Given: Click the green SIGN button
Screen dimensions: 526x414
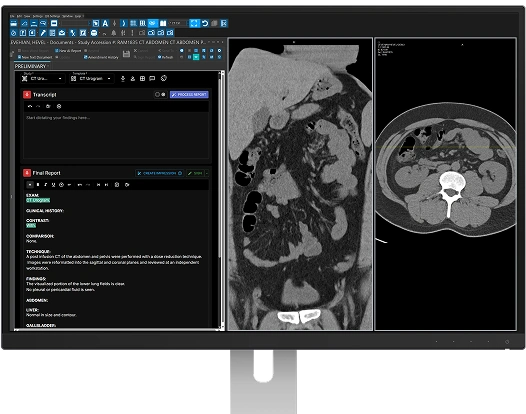Looking at the screenshot, I should (195, 173).
